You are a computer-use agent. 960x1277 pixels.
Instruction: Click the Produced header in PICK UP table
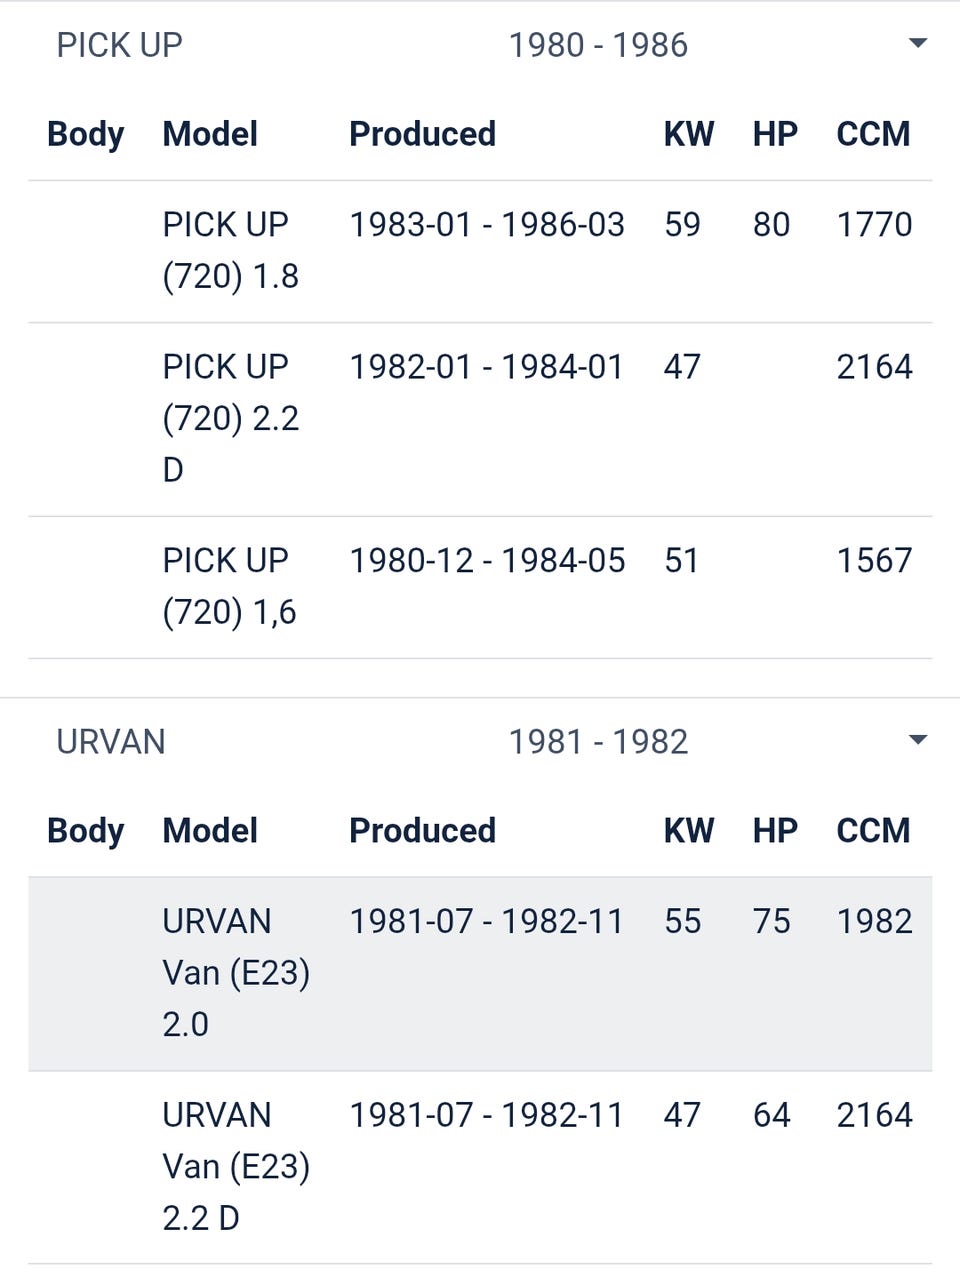click(x=422, y=134)
